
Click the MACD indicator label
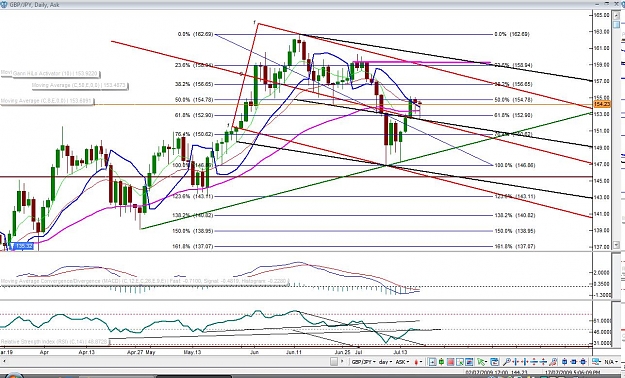pos(145,281)
